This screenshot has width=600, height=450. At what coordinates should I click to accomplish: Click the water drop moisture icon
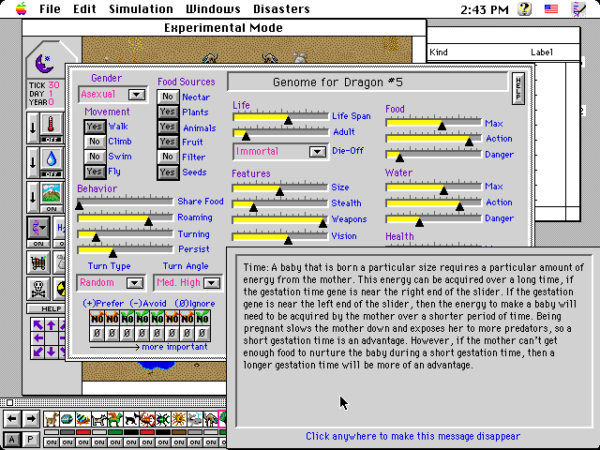[x=51, y=159]
